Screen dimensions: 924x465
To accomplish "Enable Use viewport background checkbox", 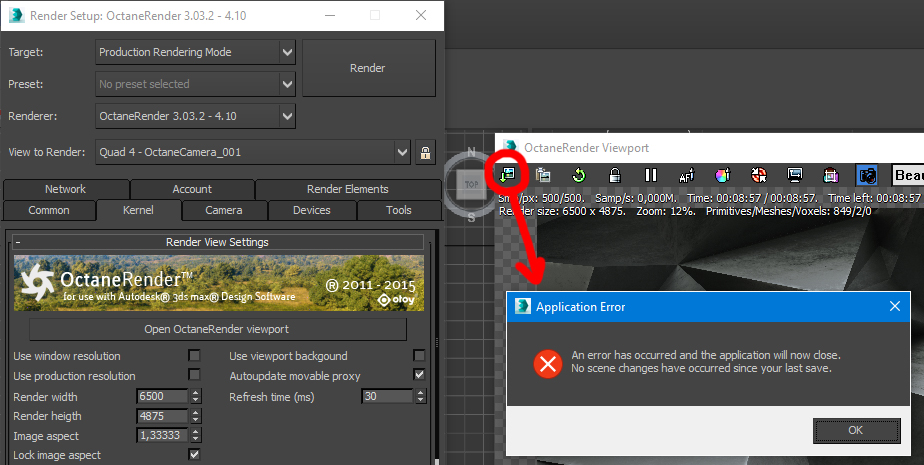I will tap(419, 355).
